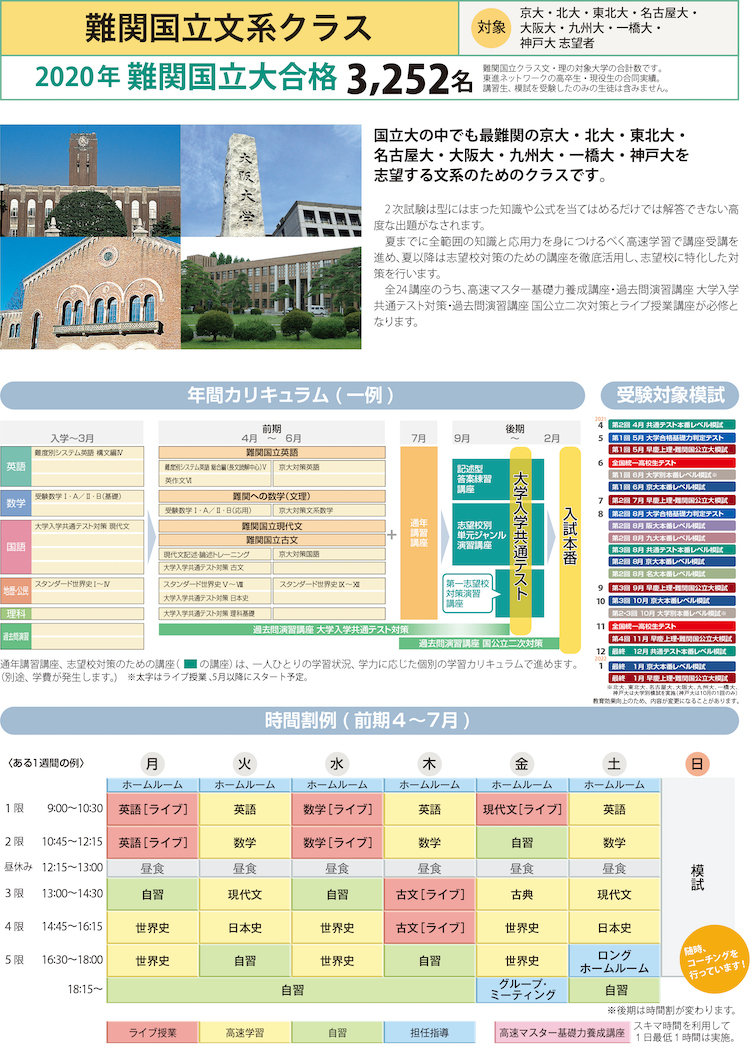Click the 土 day circle in timetable
Image resolution: width=750 pixels, height=1049 pixels.
click(x=614, y=763)
